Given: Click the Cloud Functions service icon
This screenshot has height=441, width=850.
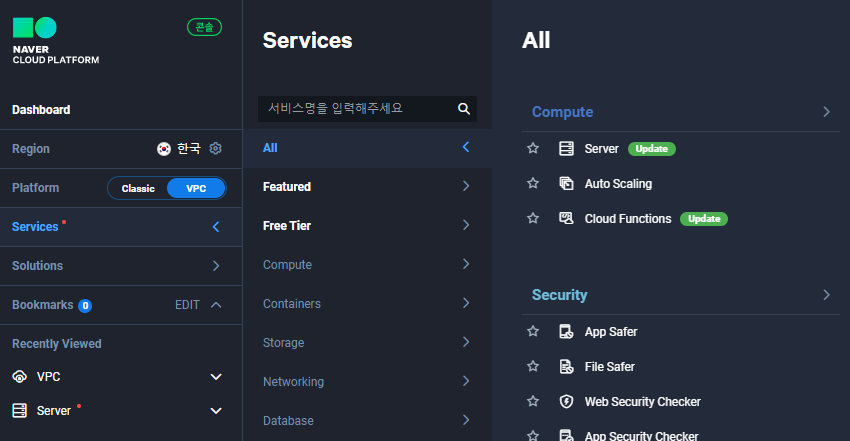Looking at the screenshot, I should click(566, 218).
